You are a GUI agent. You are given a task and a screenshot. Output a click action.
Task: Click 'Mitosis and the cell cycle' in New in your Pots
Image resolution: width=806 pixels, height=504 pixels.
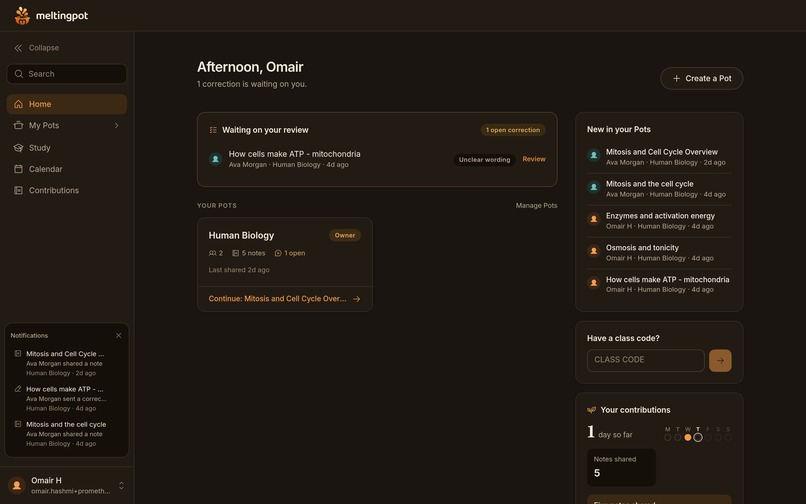650,184
